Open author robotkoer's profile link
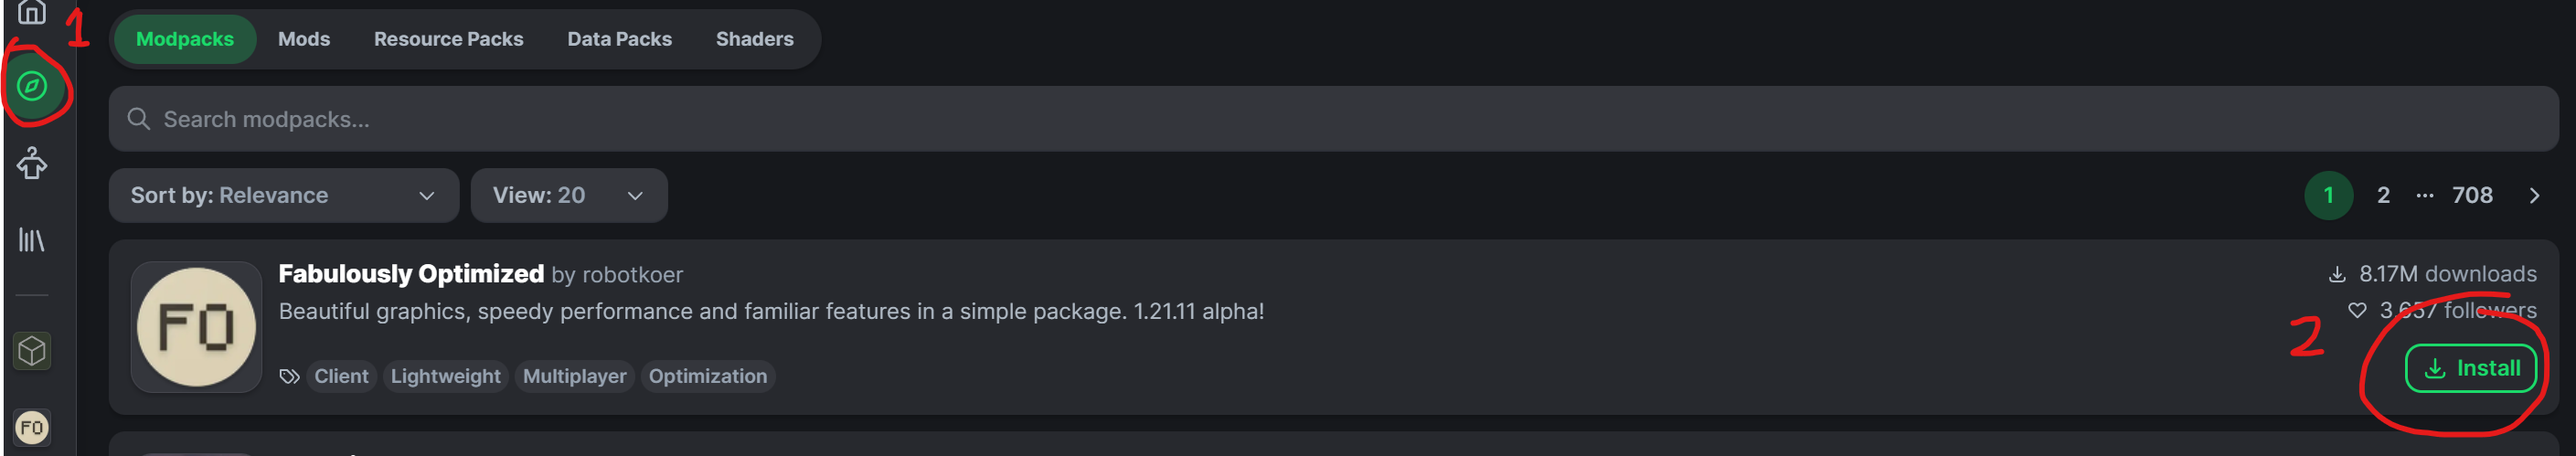Screen dimensions: 2576x456 632,275
